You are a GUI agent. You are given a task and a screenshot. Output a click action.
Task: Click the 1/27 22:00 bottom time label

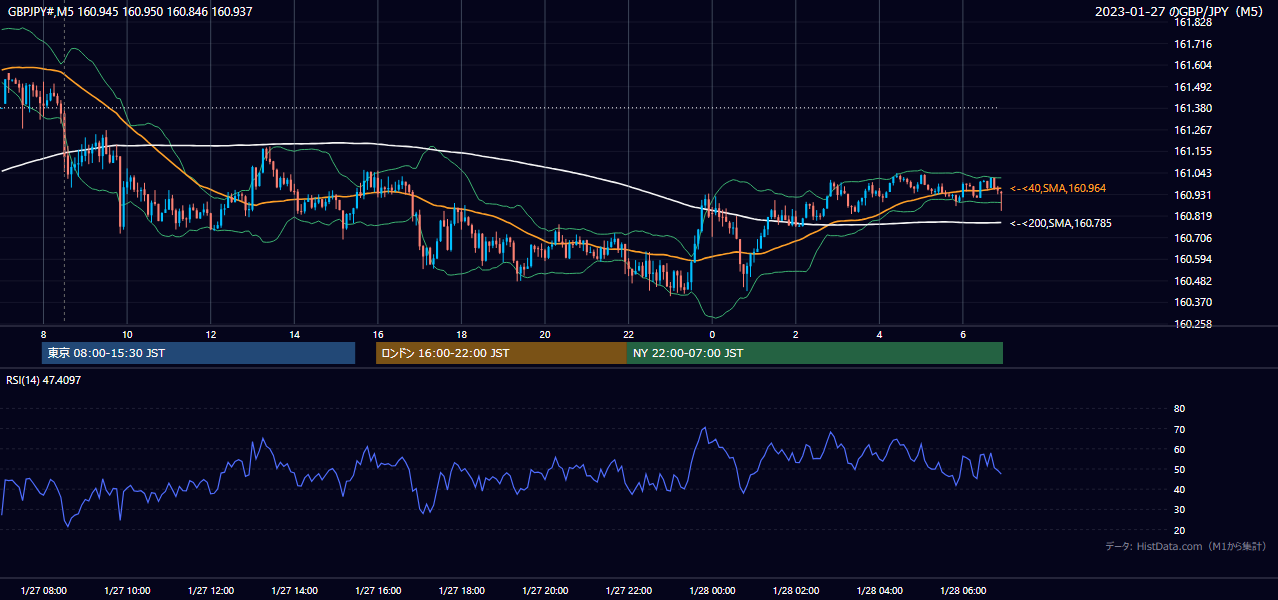click(628, 591)
